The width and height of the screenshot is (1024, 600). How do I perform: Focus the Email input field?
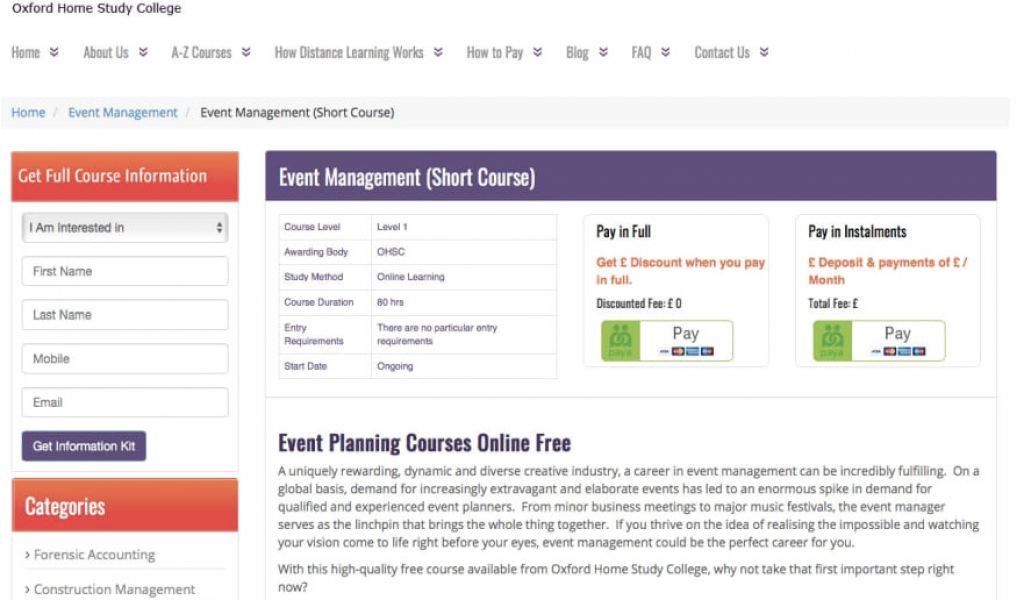click(125, 402)
